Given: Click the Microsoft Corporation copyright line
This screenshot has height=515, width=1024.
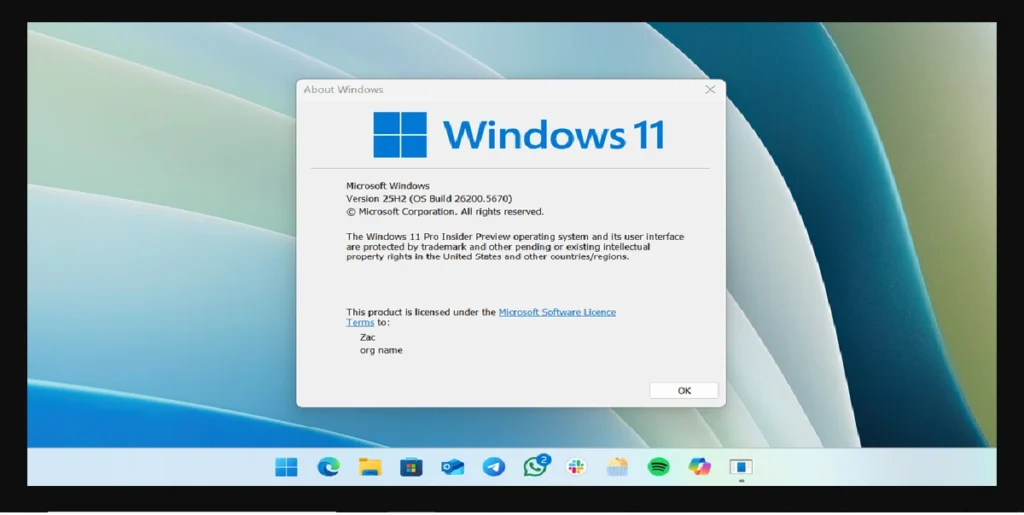Looking at the screenshot, I should (x=445, y=211).
